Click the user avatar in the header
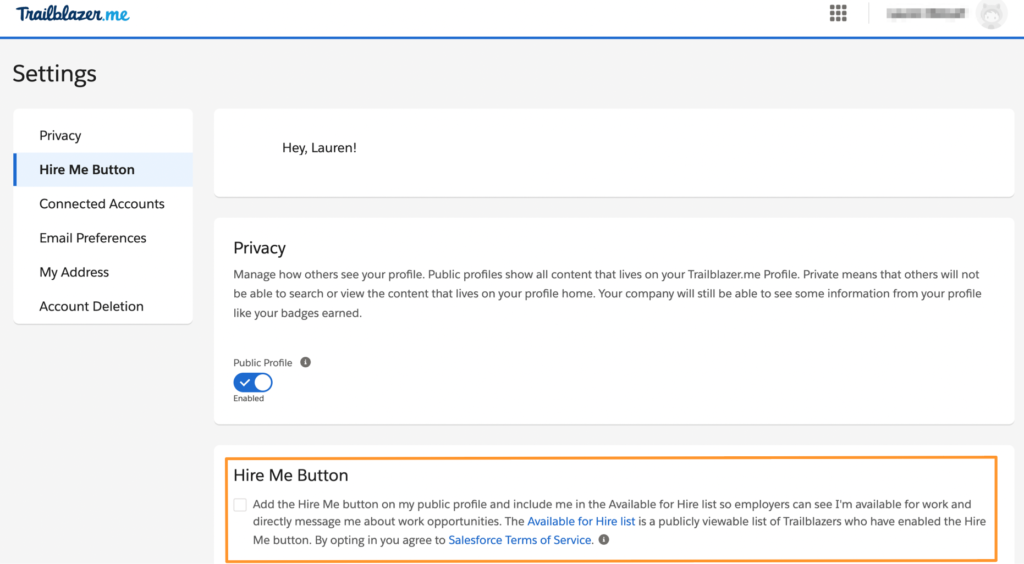This screenshot has height=564, width=1024. point(991,14)
